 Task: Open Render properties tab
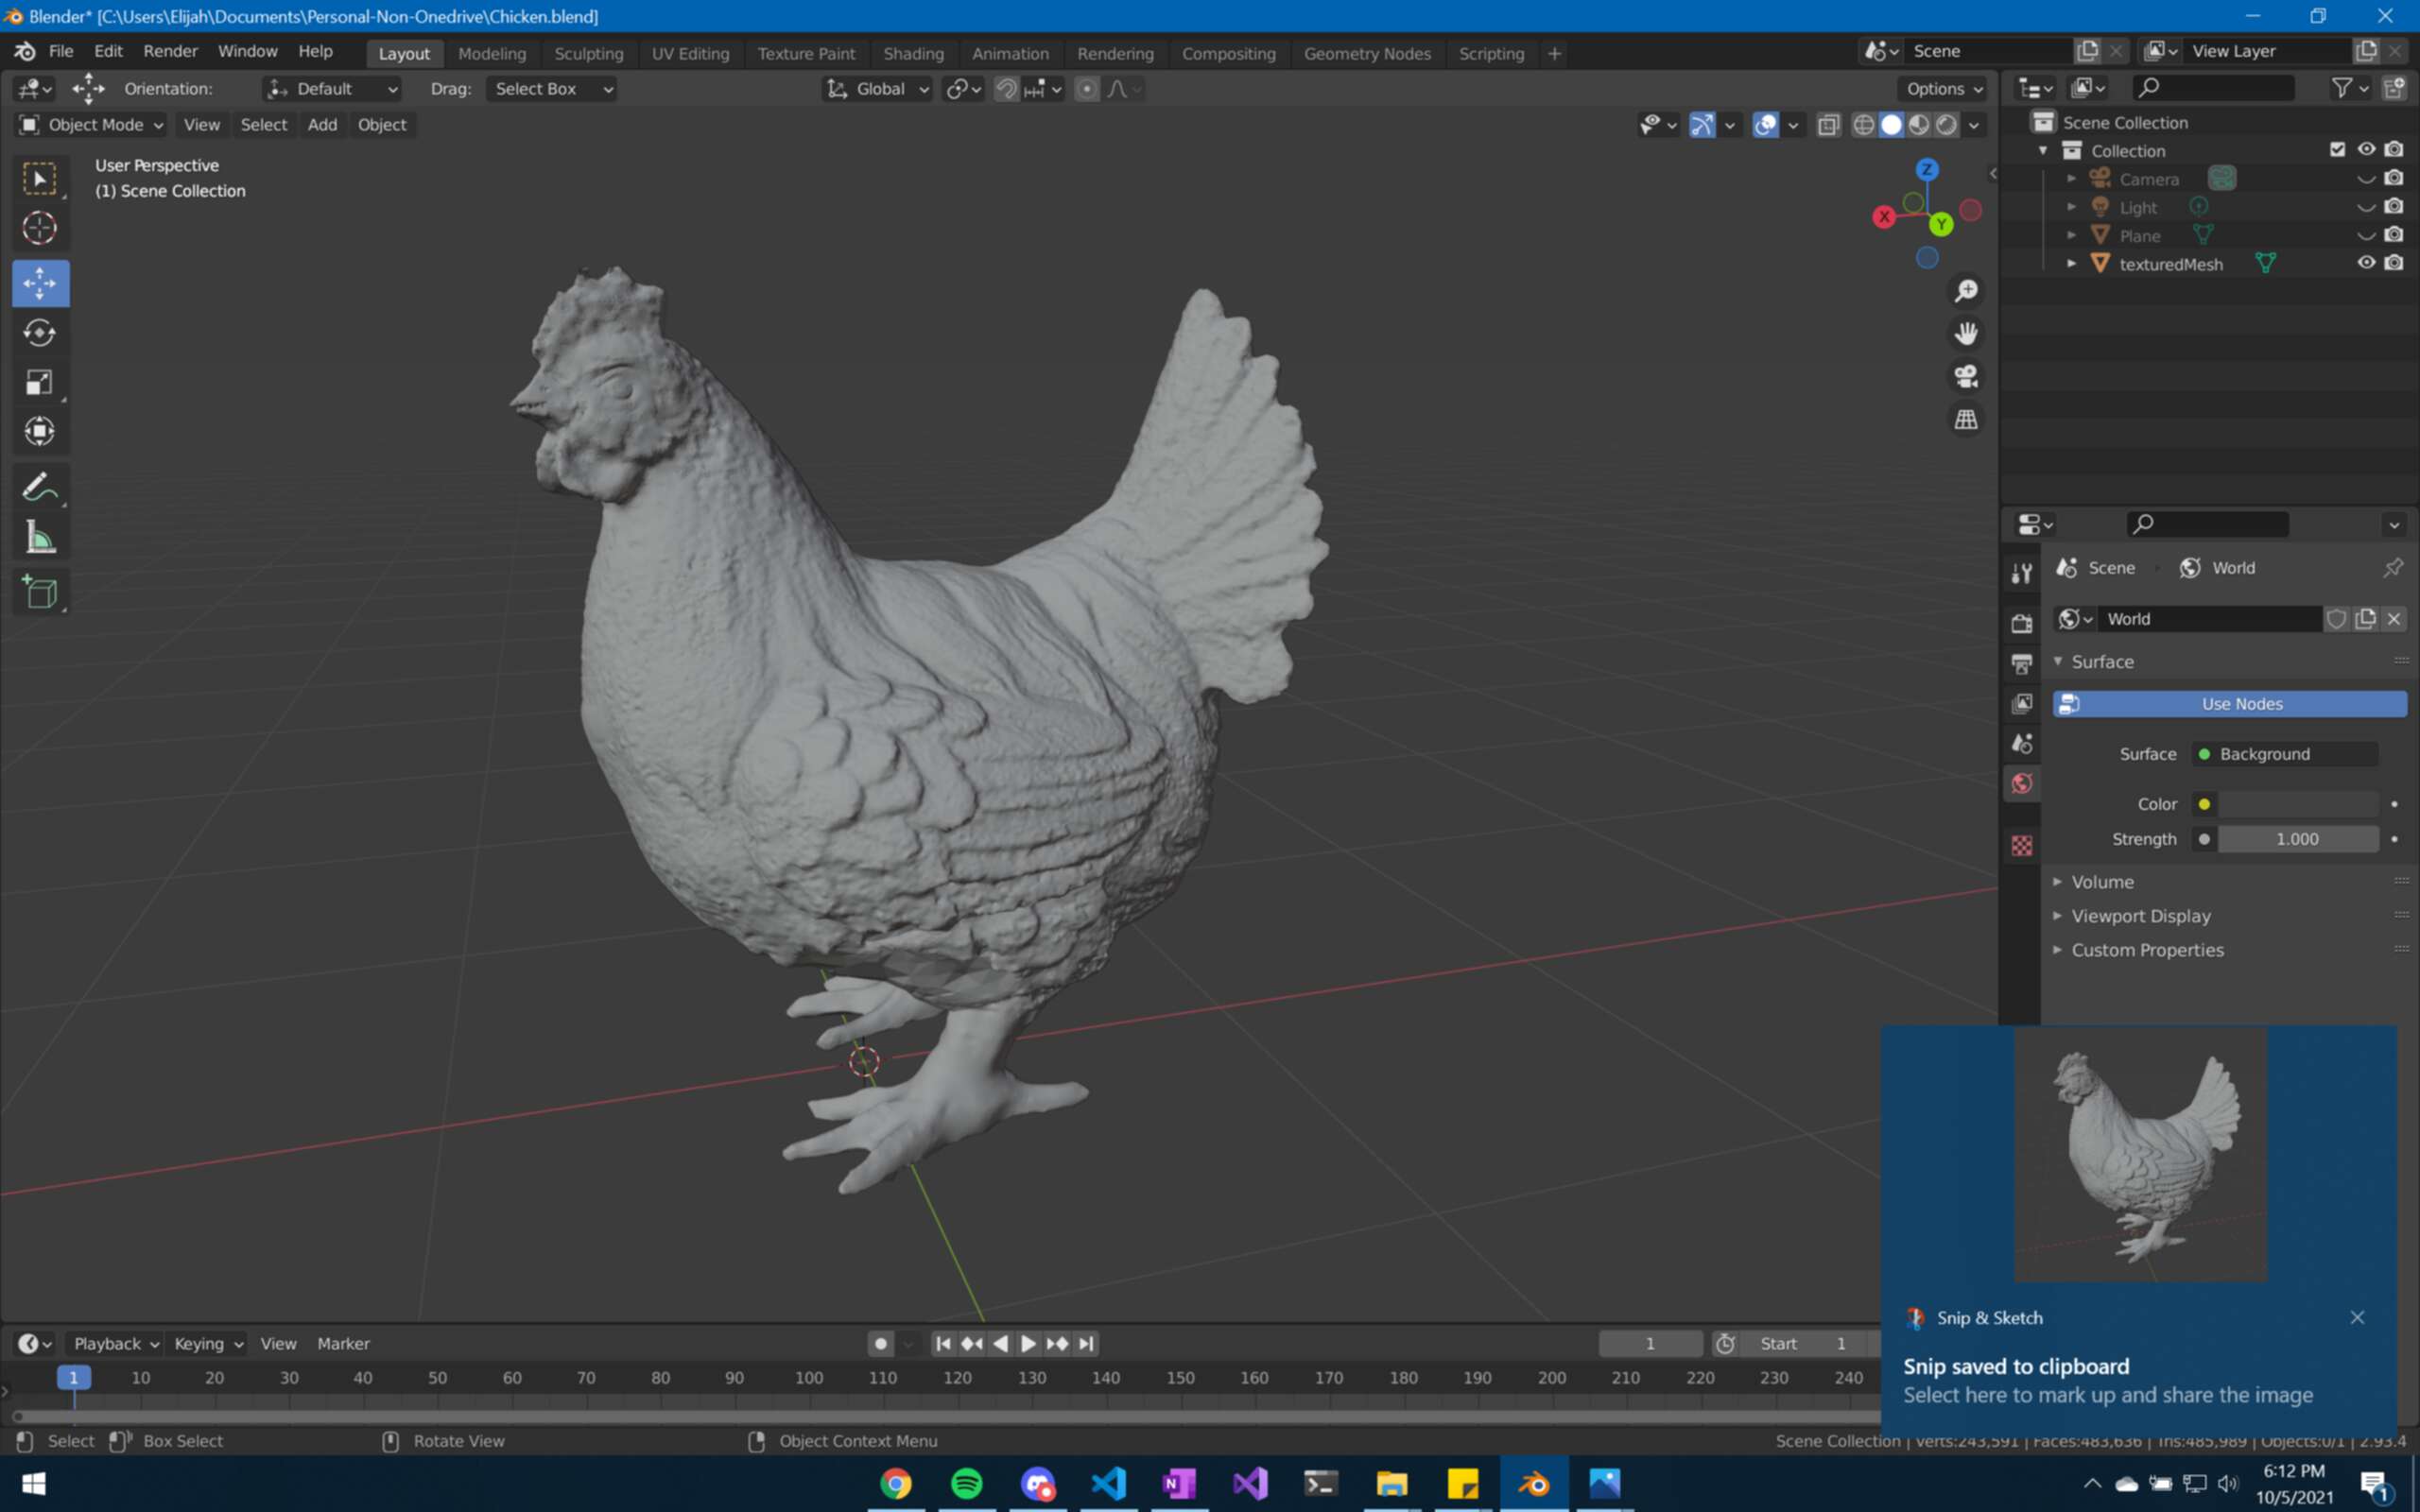point(2022,623)
